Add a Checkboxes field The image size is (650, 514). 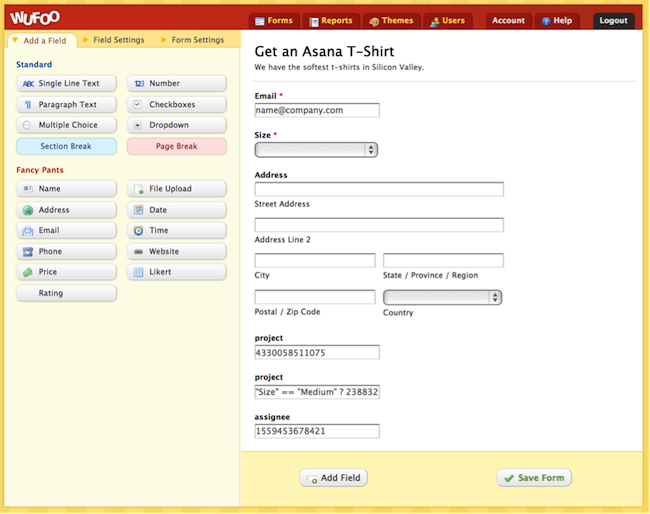pyautogui.click(x=177, y=104)
